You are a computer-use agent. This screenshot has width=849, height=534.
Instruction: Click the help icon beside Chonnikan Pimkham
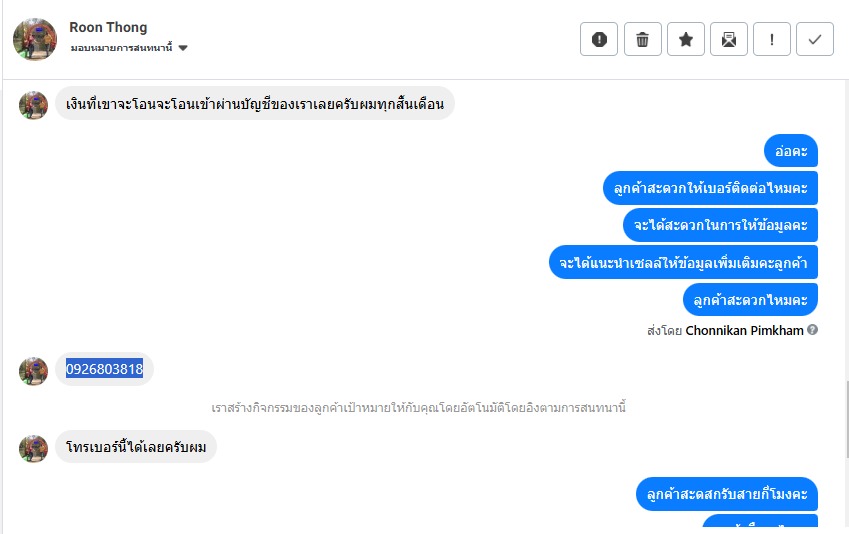813,330
